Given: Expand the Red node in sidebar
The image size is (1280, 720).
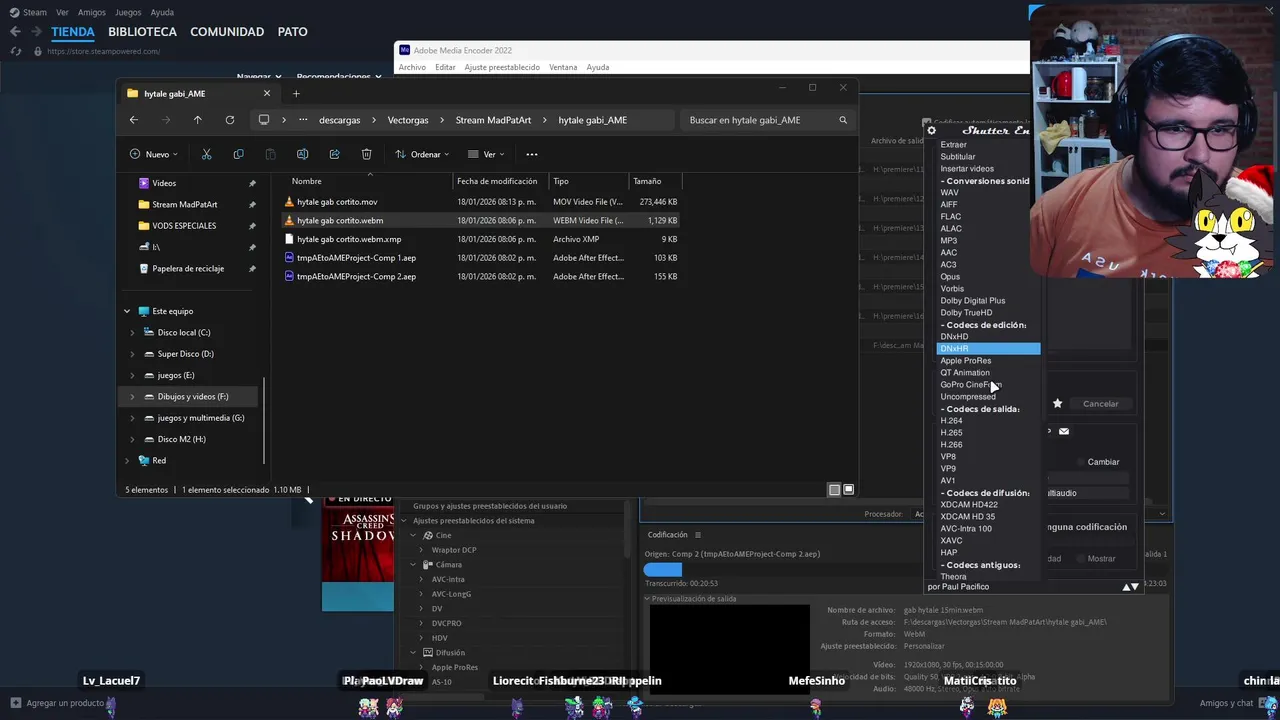Looking at the screenshot, I should 127,460.
